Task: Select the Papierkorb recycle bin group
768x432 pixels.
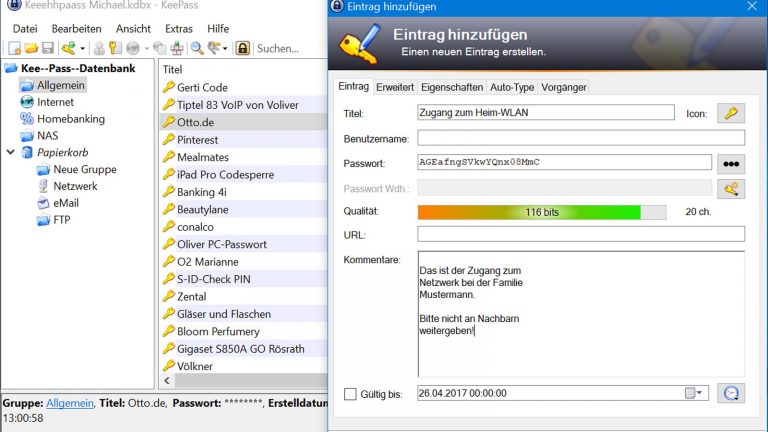Action: (63, 152)
